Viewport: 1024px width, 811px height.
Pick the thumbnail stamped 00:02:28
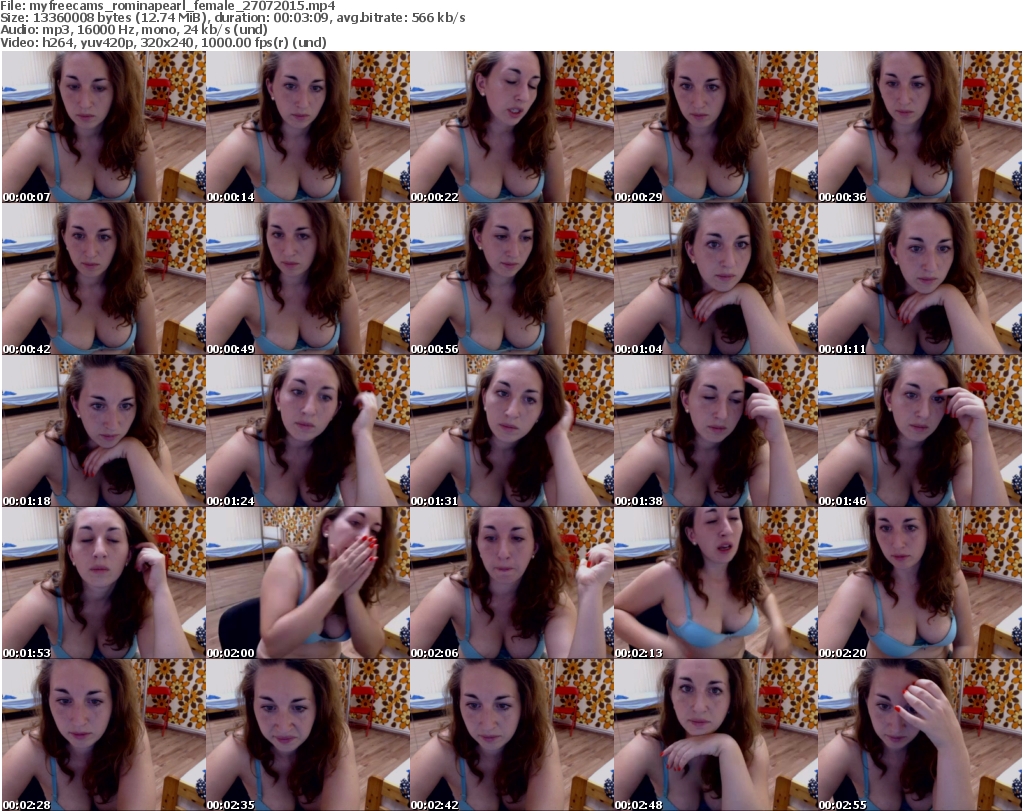coord(104,735)
